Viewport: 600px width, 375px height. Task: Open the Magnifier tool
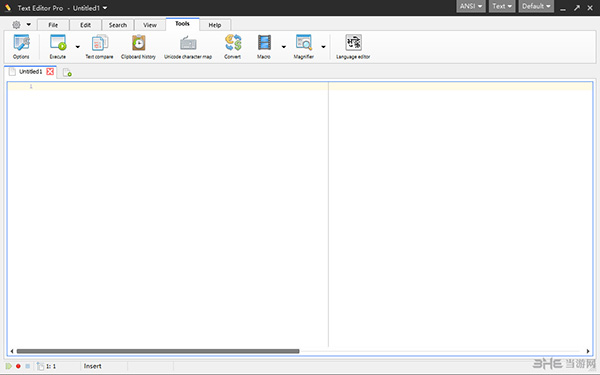tap(304, 46)
